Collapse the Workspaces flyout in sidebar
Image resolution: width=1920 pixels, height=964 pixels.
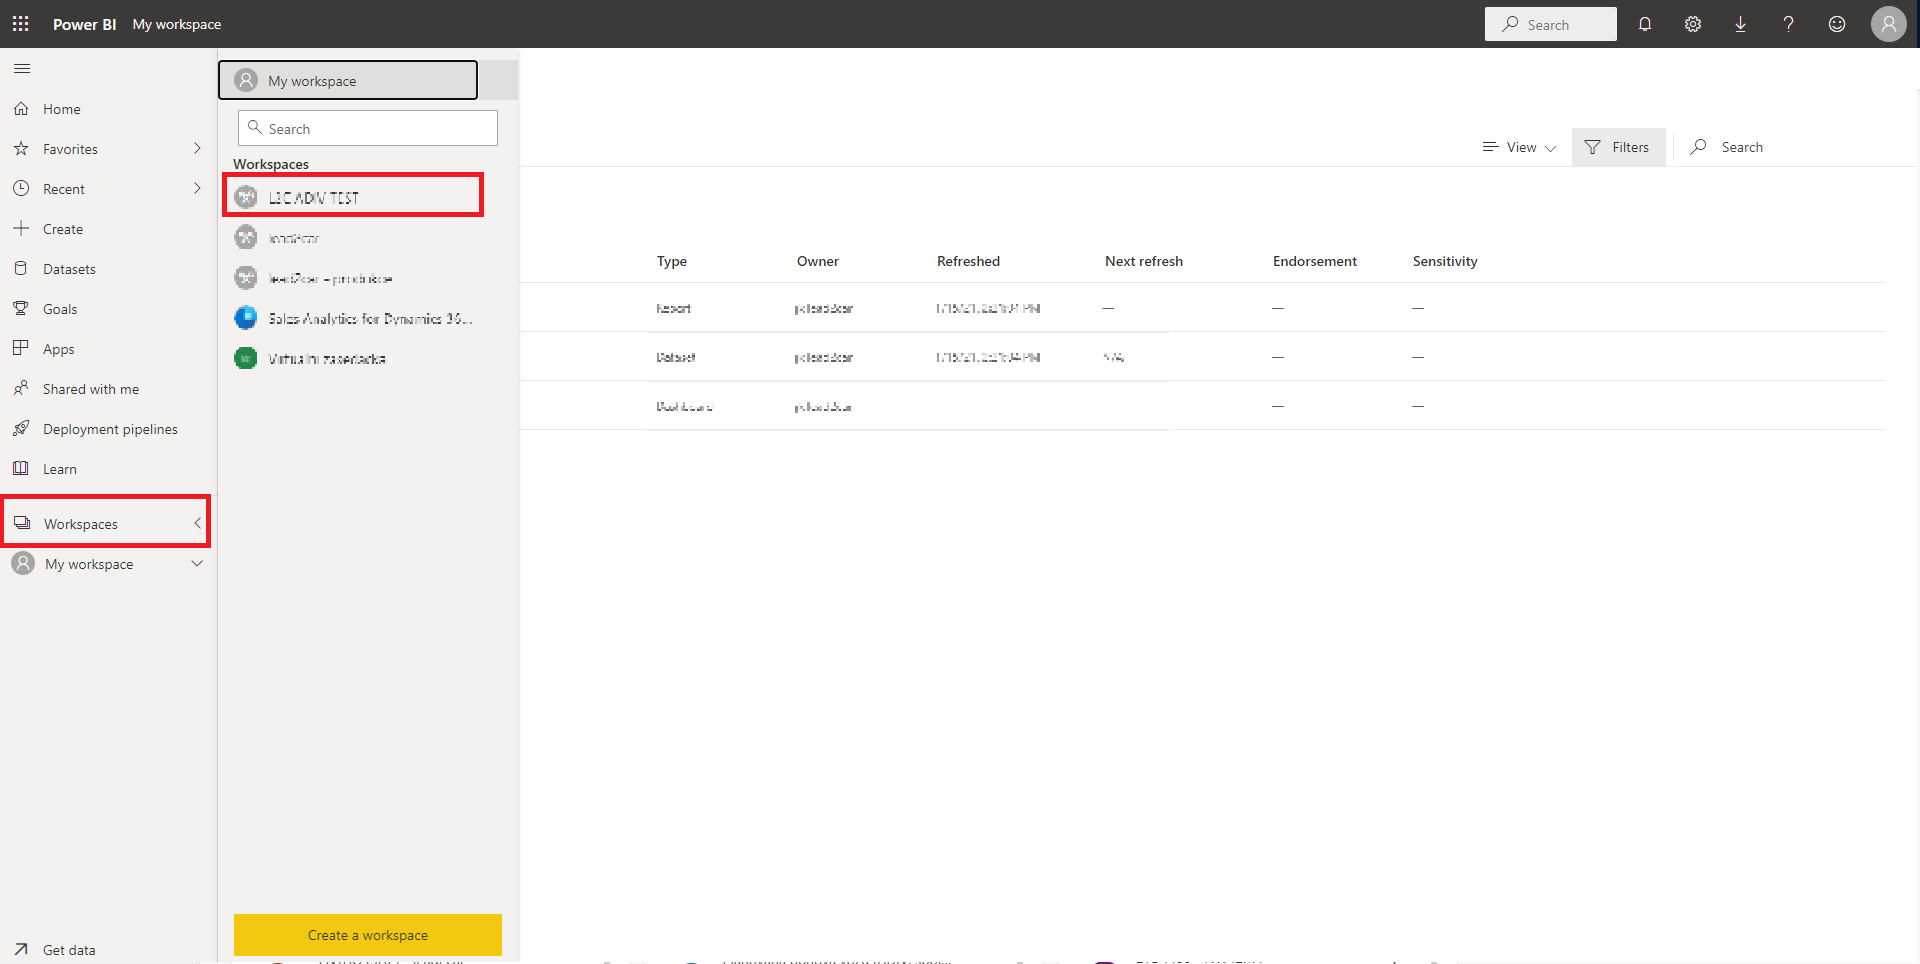click(x=197, y=524)
